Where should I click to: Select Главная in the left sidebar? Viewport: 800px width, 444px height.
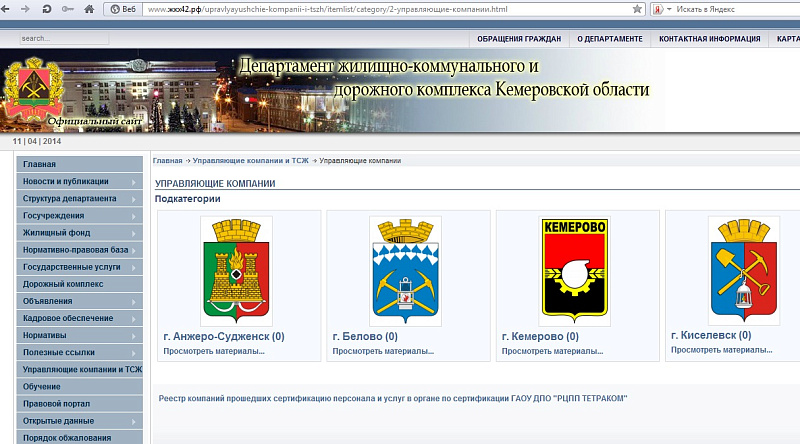click(40, 164)
